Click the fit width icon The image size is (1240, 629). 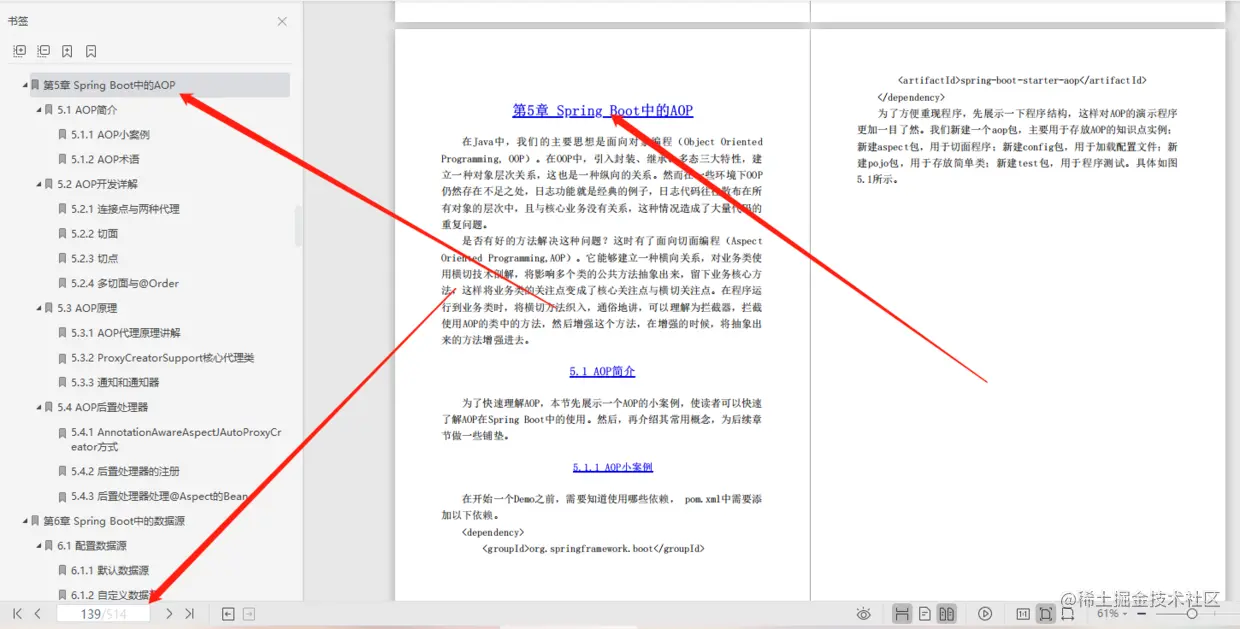pyautogui.click(x=1068, y=614)
